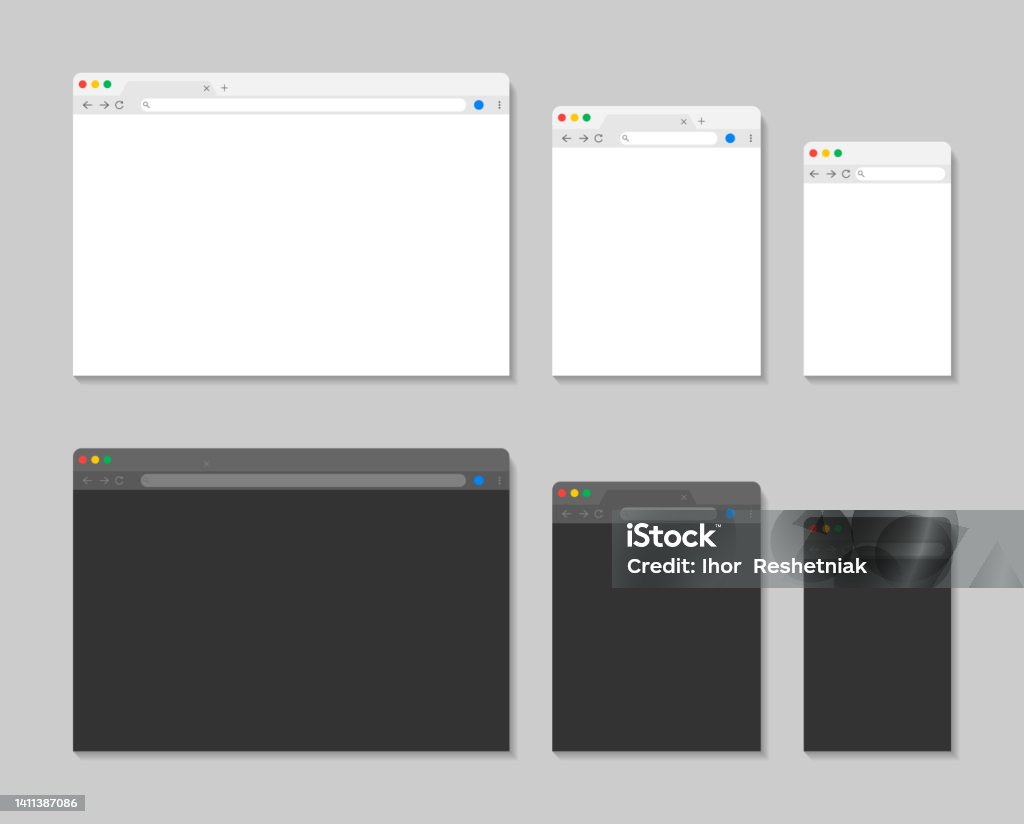This screenshot has width=1024, height=824.
Task: Close the tab in large light browser
Action: click(x=206, y=88)
